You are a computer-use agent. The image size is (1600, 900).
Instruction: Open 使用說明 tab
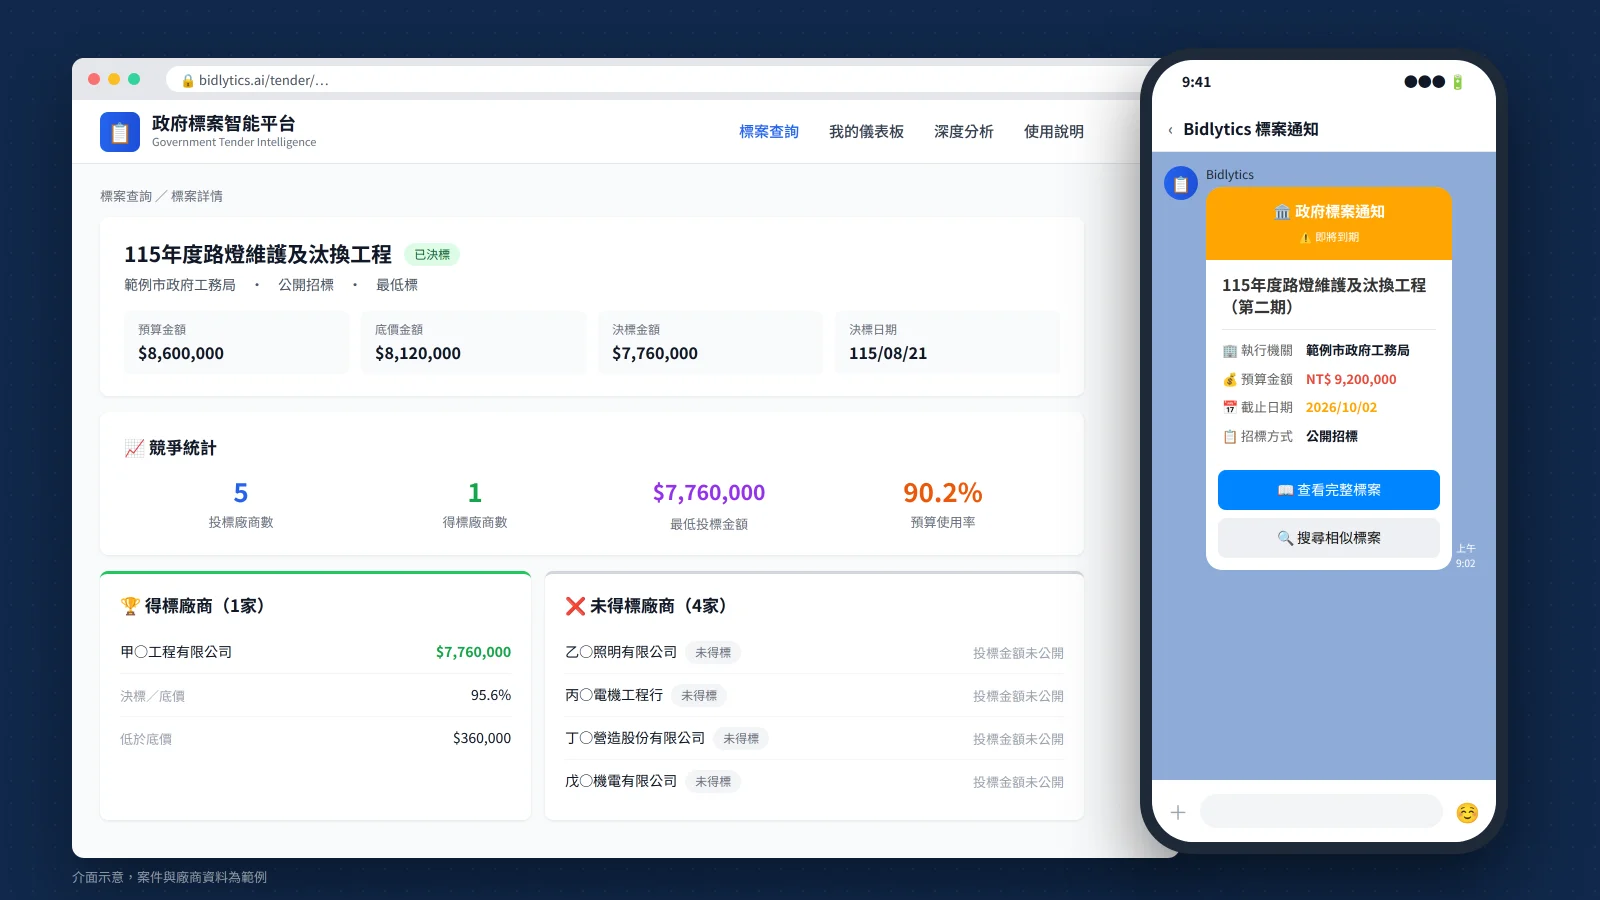tap(1054, 132)
